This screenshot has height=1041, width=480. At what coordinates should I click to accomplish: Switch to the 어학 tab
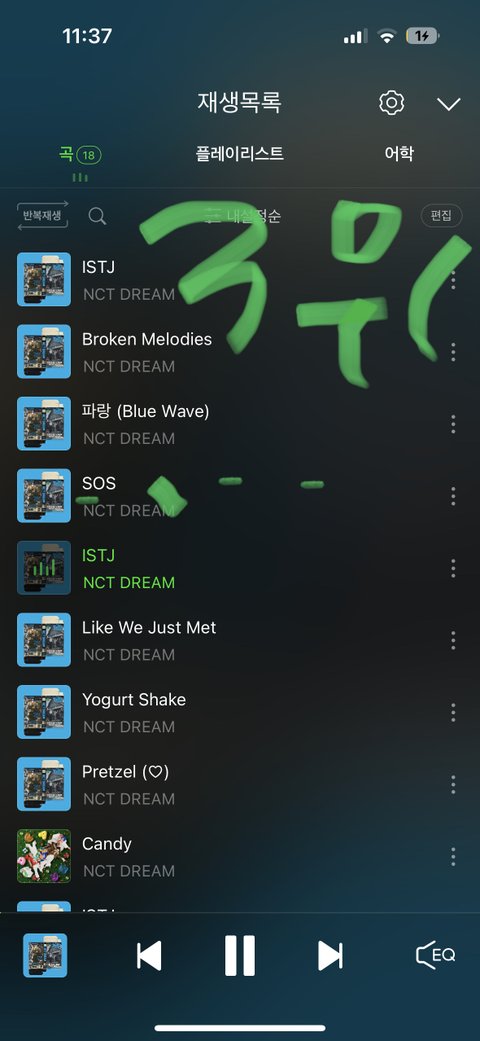click(x=399, y=154)
